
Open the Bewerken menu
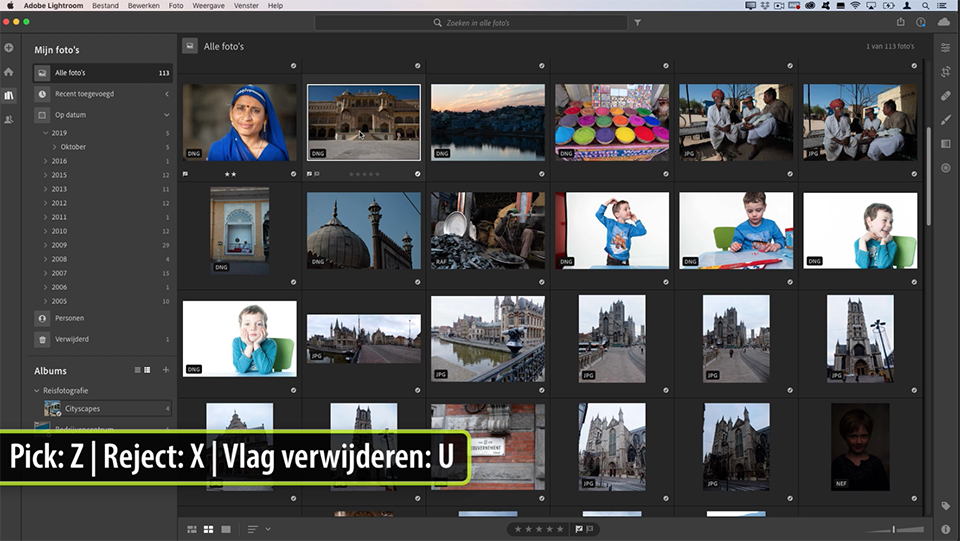coord(144,6)
